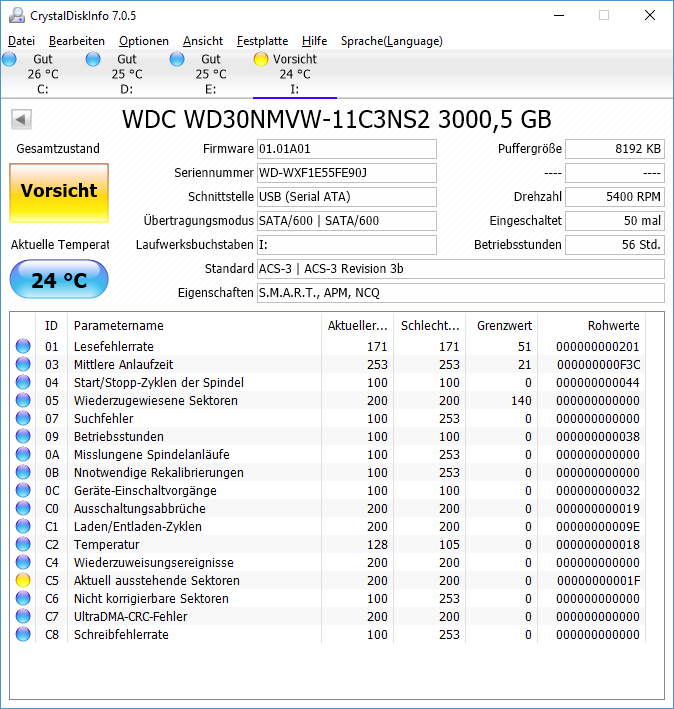Click the CrystalDiskInfo title bar icon
The image size is (674, 709).
(x=17, y=15)
